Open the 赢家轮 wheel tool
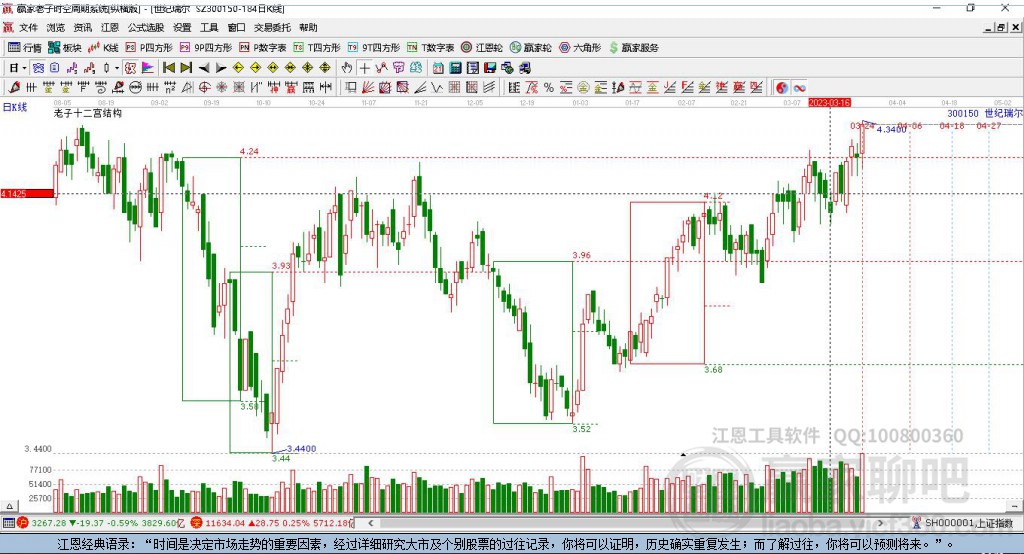Image resolution: width=1024 pixels, height=554 pixels. pos(531,48)
